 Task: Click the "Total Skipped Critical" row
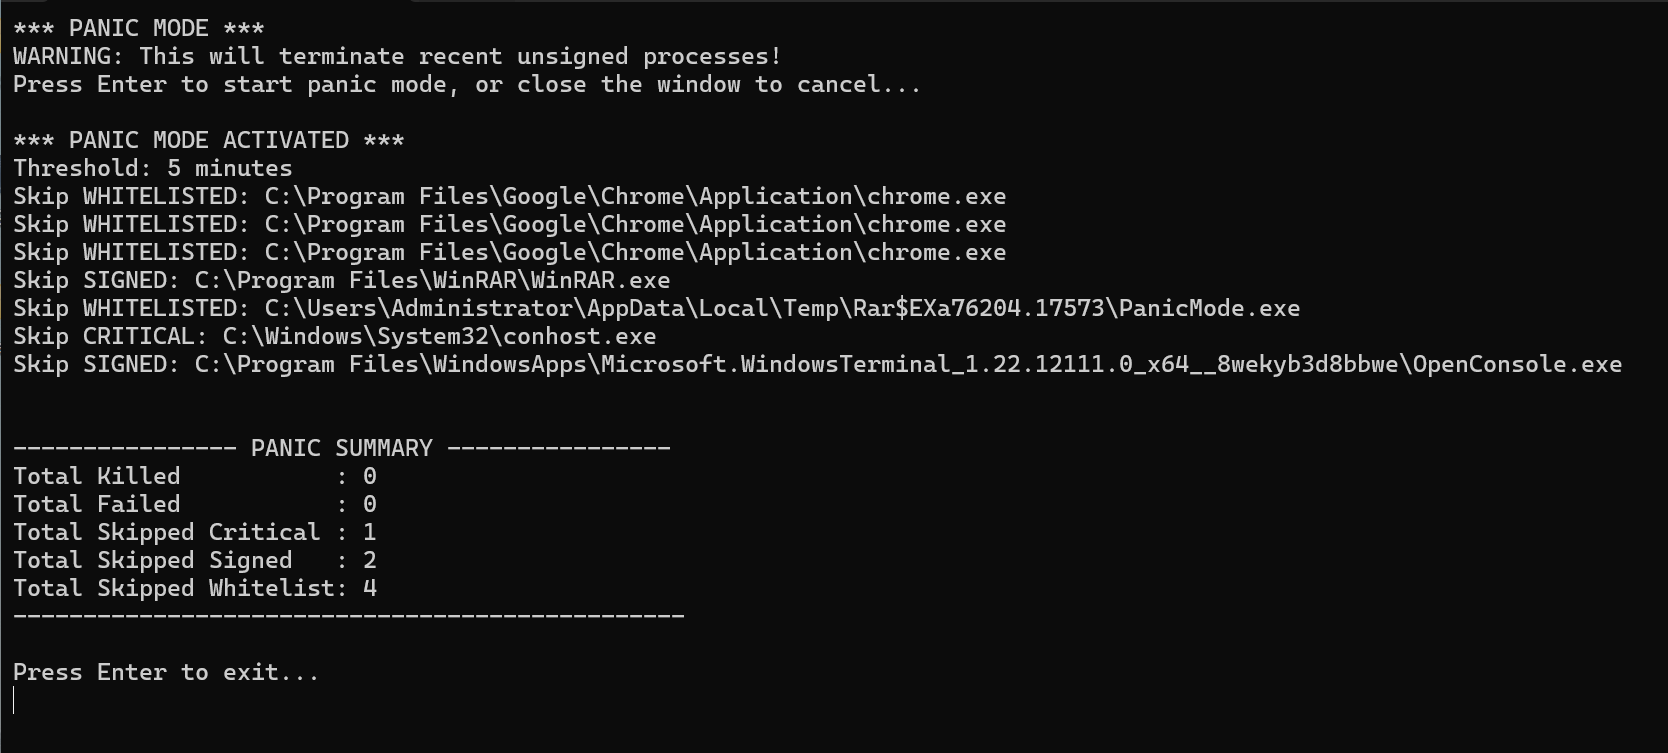194,532
